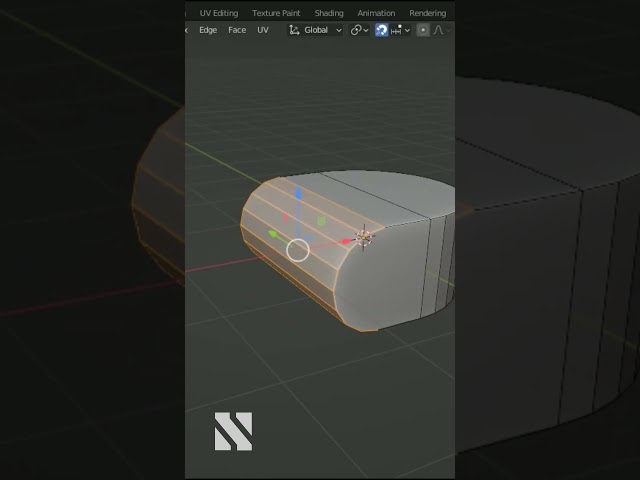Click the blue Z-axis gizmo arrow

299,193
